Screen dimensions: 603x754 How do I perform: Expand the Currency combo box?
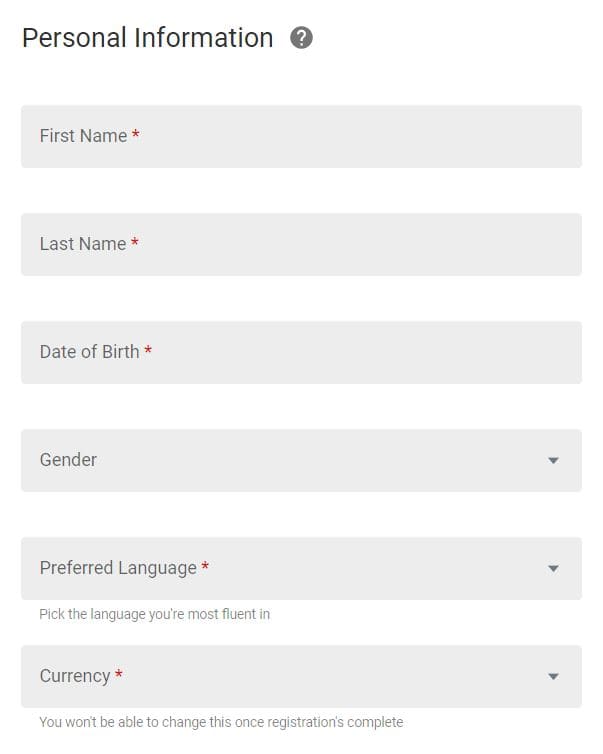pyautogui.click(x=302, y=677)
